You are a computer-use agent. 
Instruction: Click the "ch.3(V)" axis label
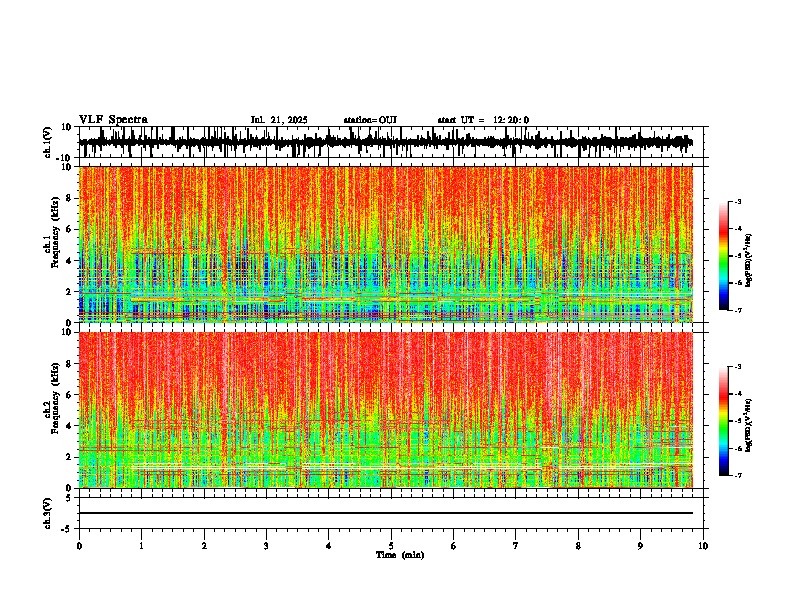pyautogui.click(x=48, y=513)
